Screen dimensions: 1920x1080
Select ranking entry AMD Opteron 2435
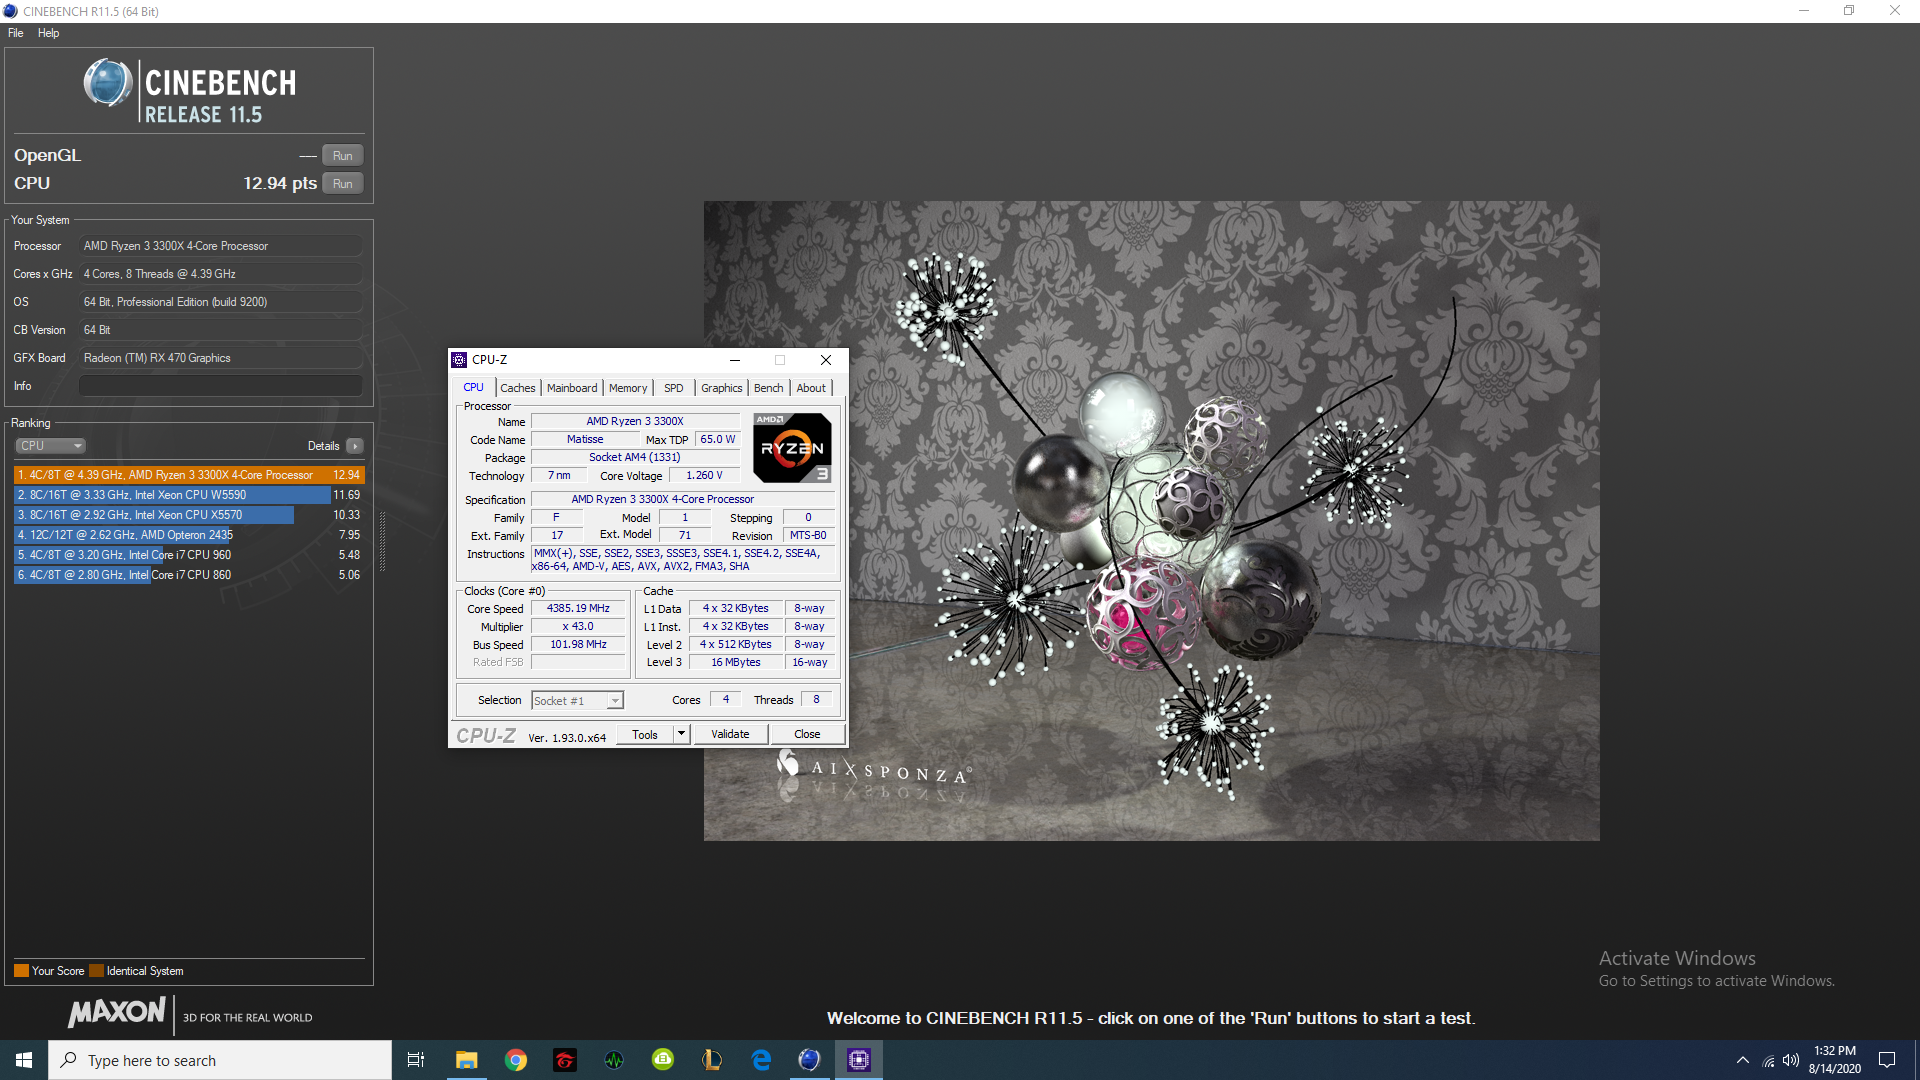click(189, 535)
